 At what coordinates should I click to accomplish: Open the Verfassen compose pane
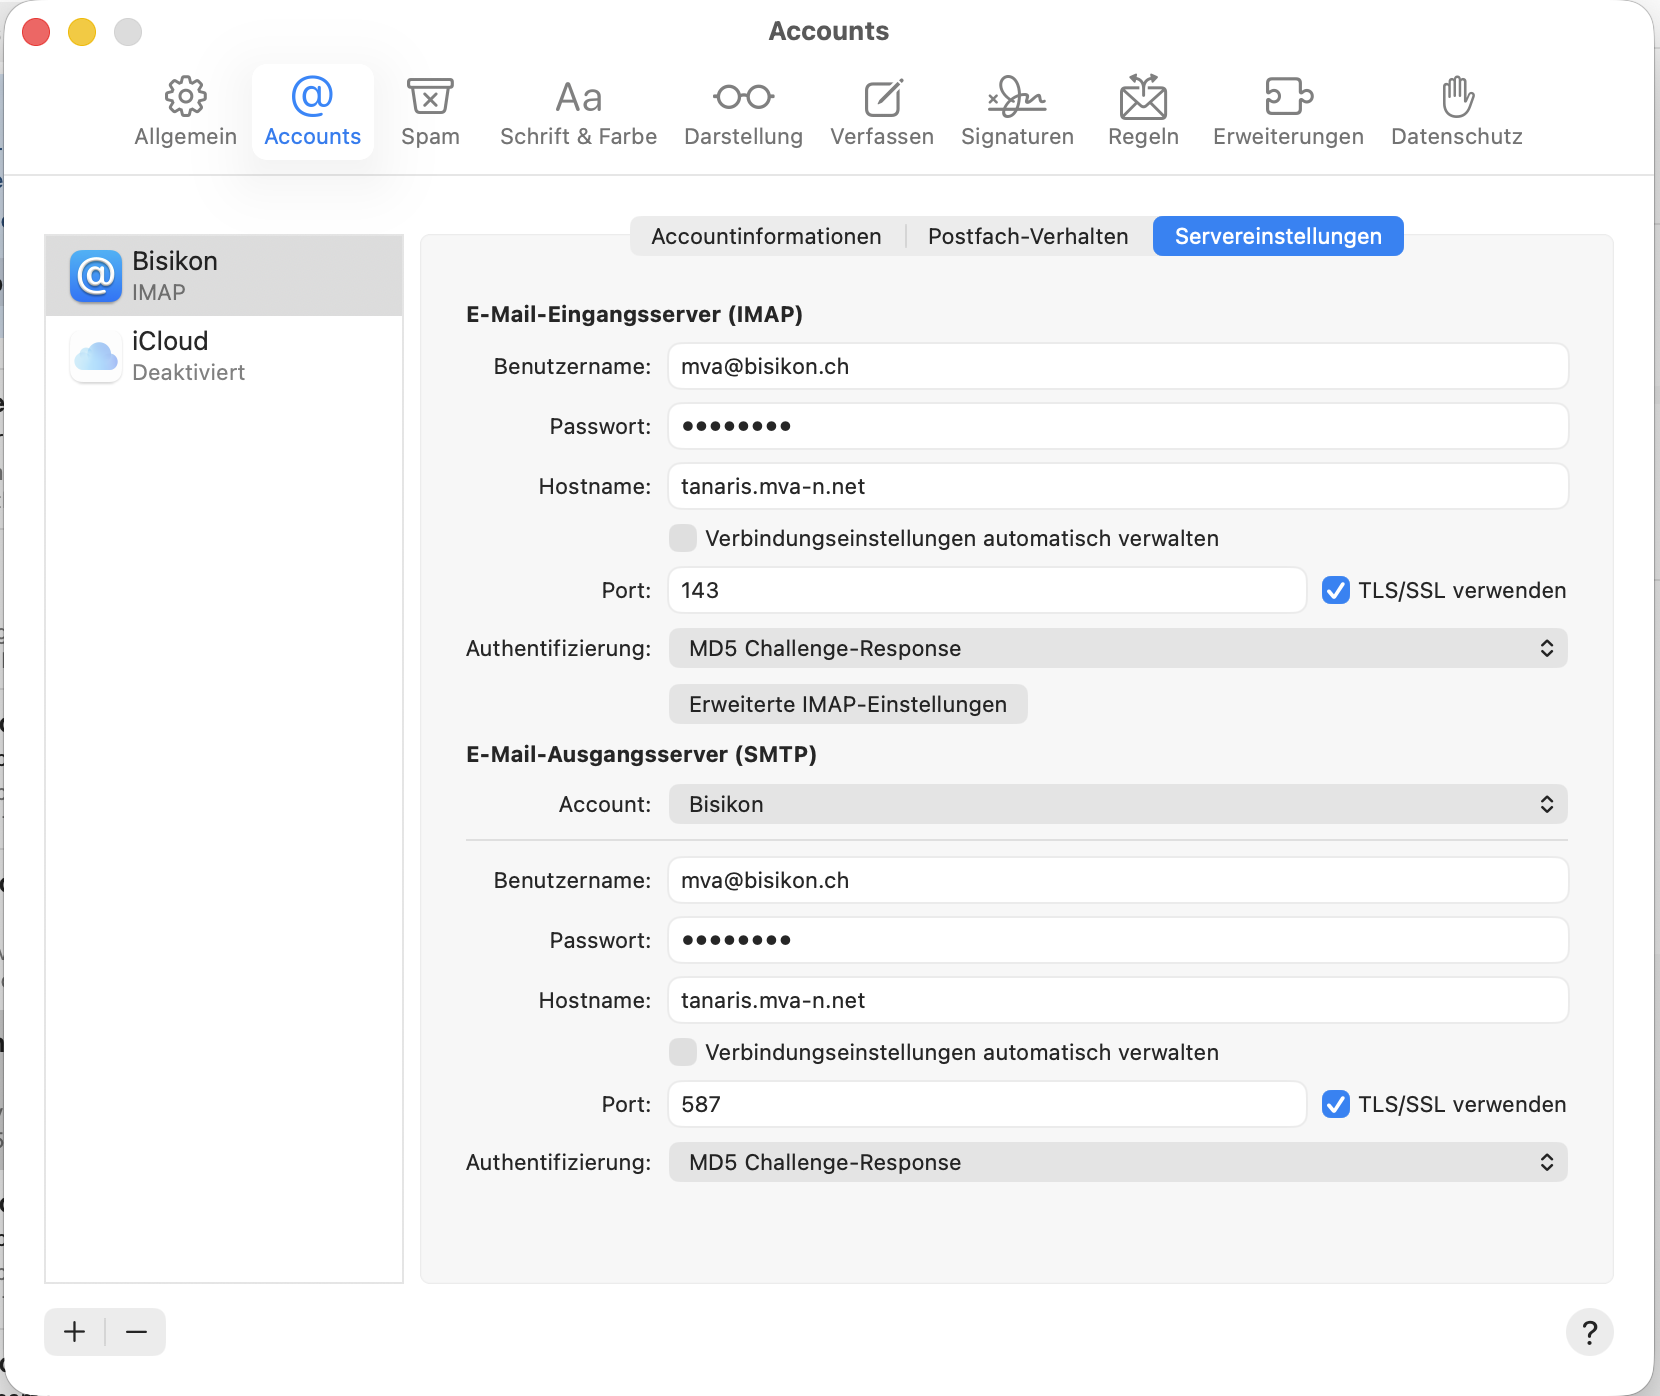[881, 111]
